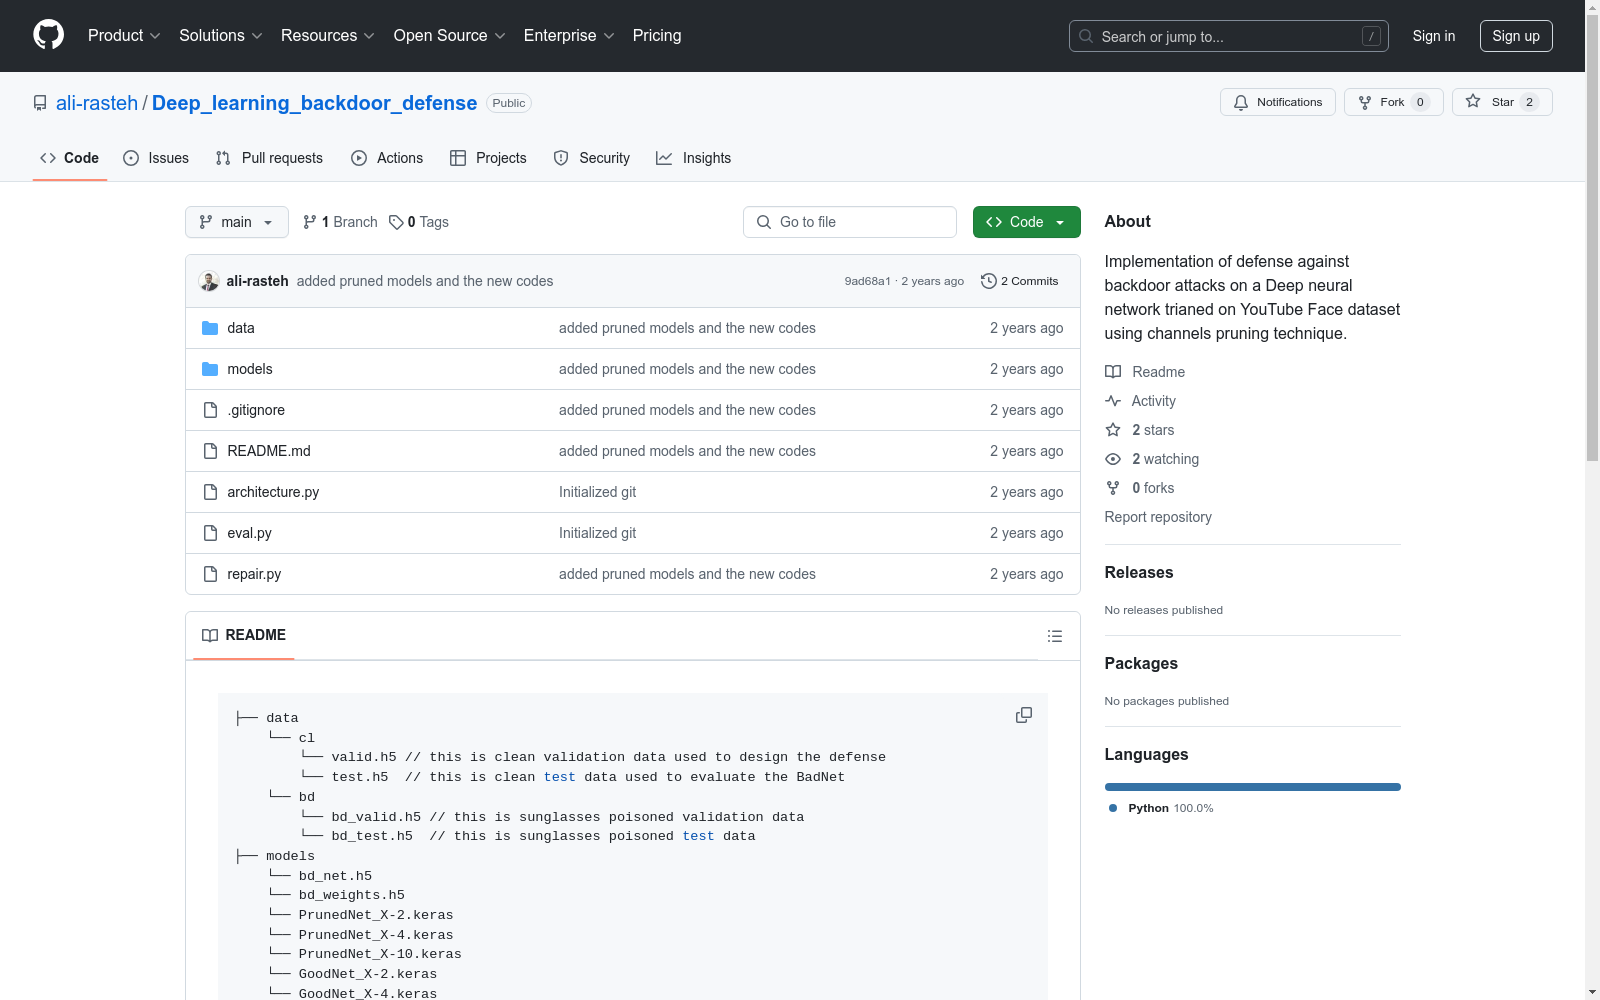Image resolution: width=1600 pixels, height=1000 pixels.
Task: Open the green Code dropdown button
Action: [1026, 222]
